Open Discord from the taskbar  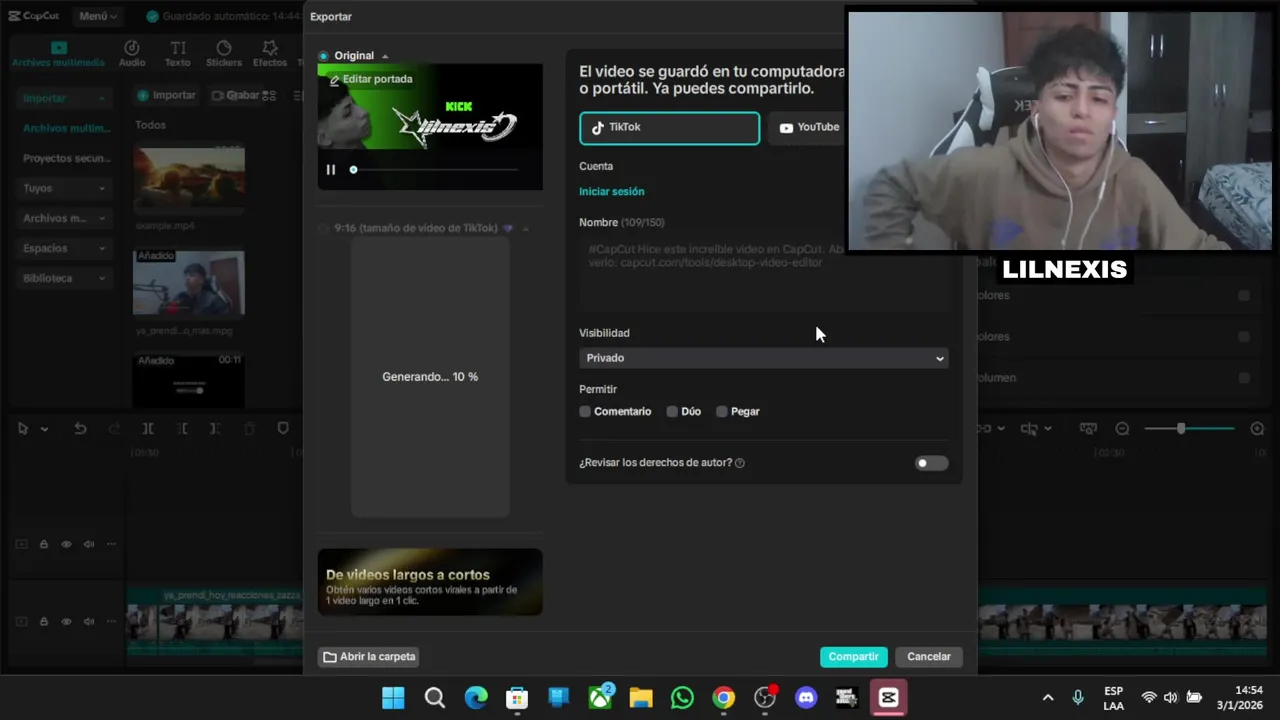click(806, 698)
